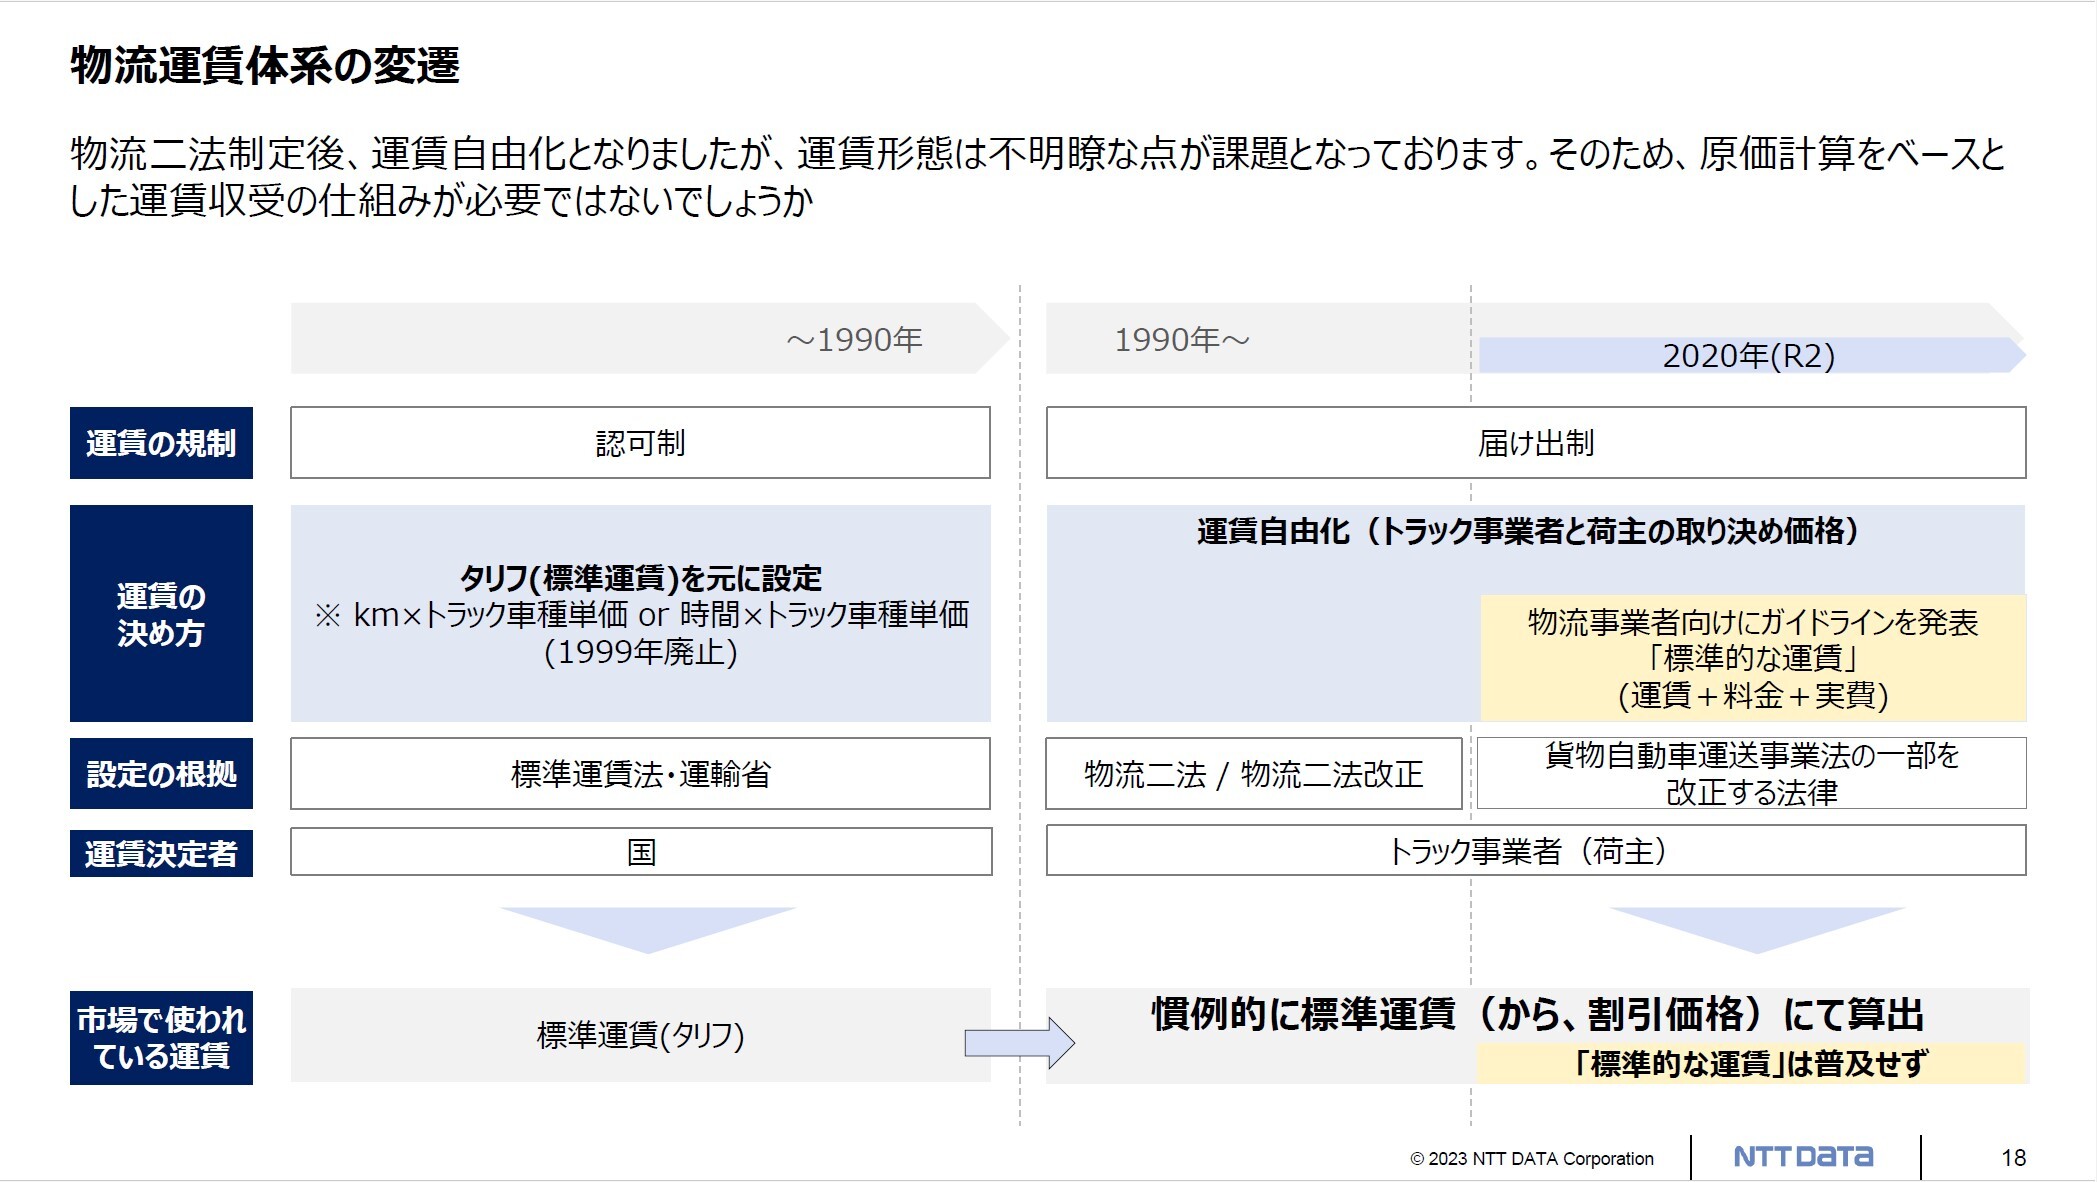Click the page number 18

(x=2013, y=1157)
